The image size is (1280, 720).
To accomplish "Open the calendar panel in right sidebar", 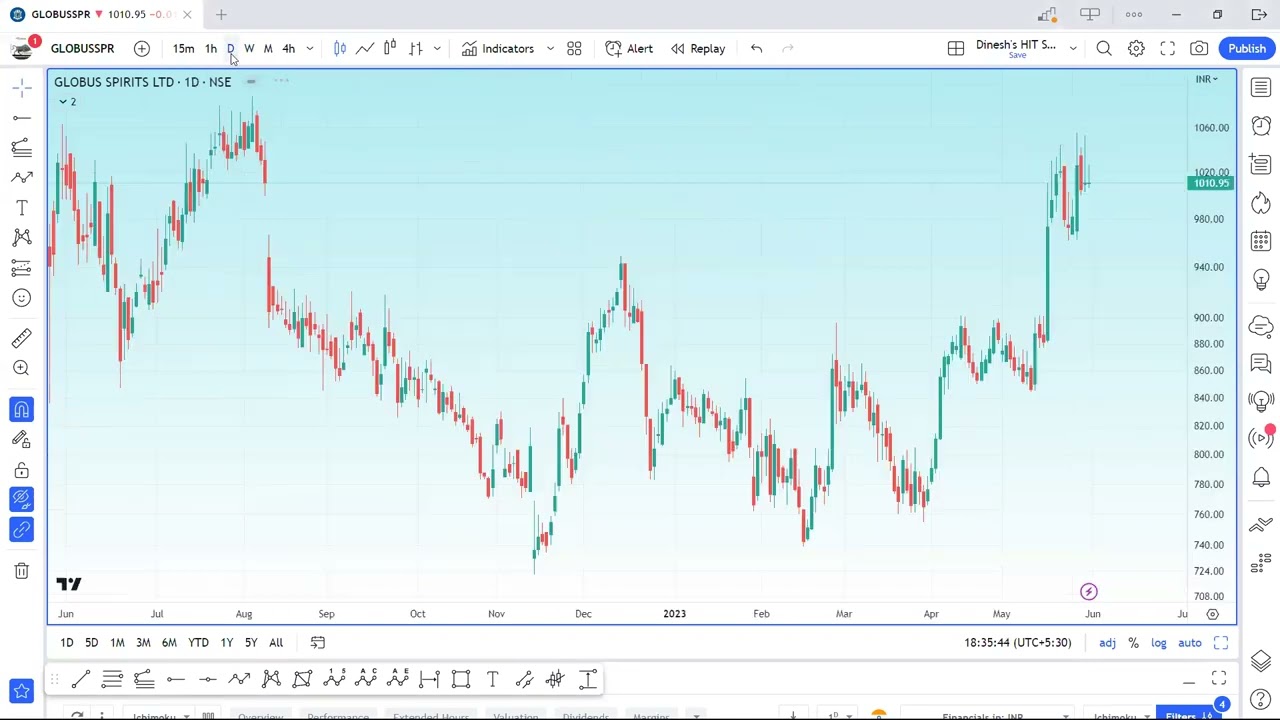I will pos(1261,241).
